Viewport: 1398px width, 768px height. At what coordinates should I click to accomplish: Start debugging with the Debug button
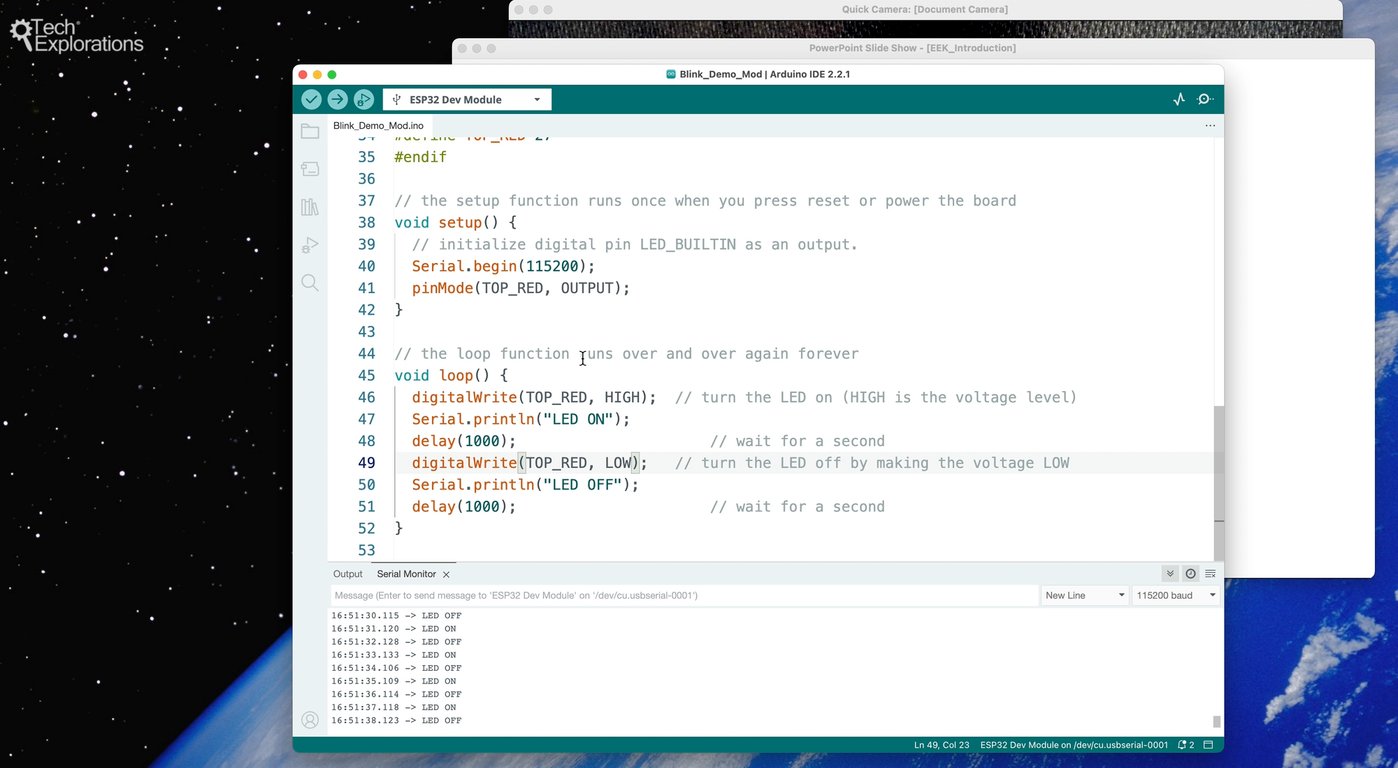pyautogui.click(x=363, y=99)
